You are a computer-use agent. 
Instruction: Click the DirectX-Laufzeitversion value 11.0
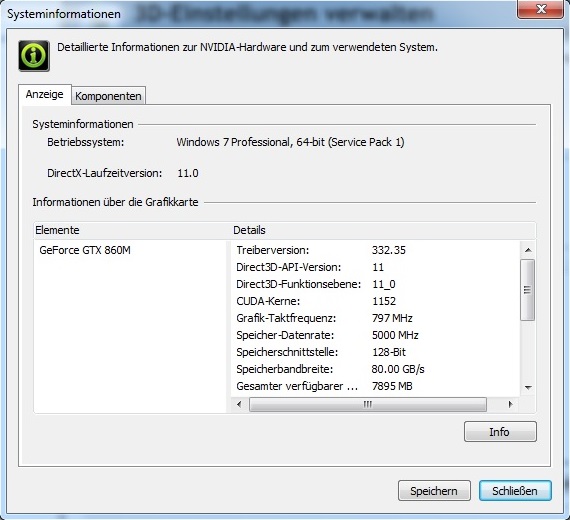click(188, 173)
